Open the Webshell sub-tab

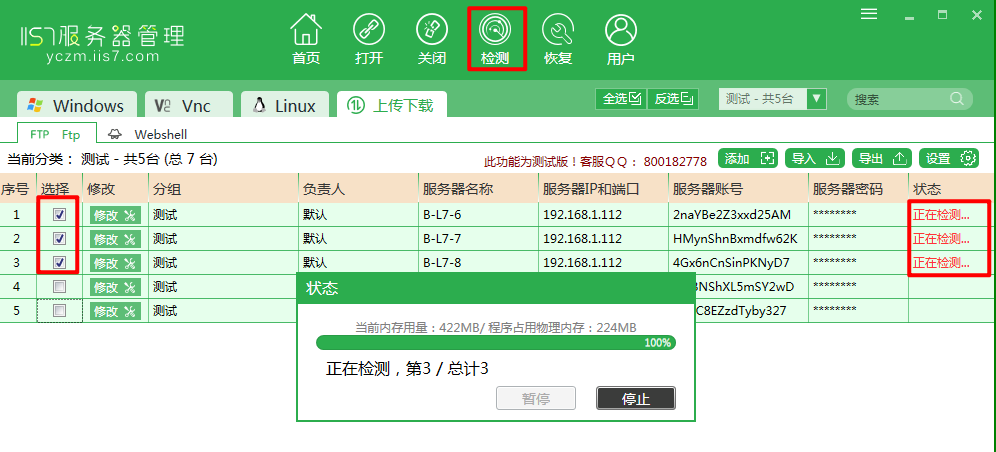click(147, 135)
